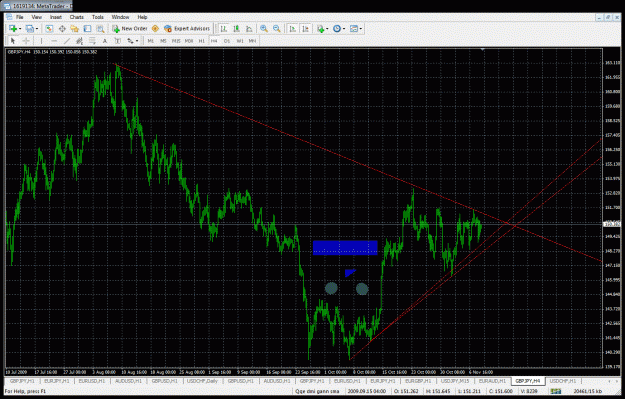This screenshot has width=625, height=399.
Task: Open the Navigator panel icon
Action: (75, 29)
